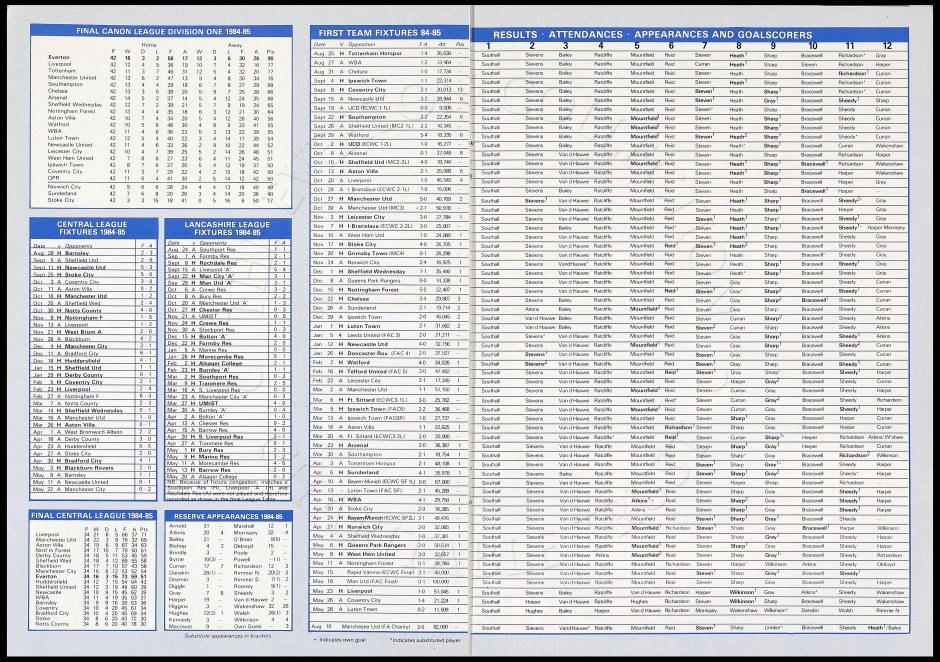
Task: Click the 'Lancashire League Fixtures 1984-85' heading
Action: point(227,228)
